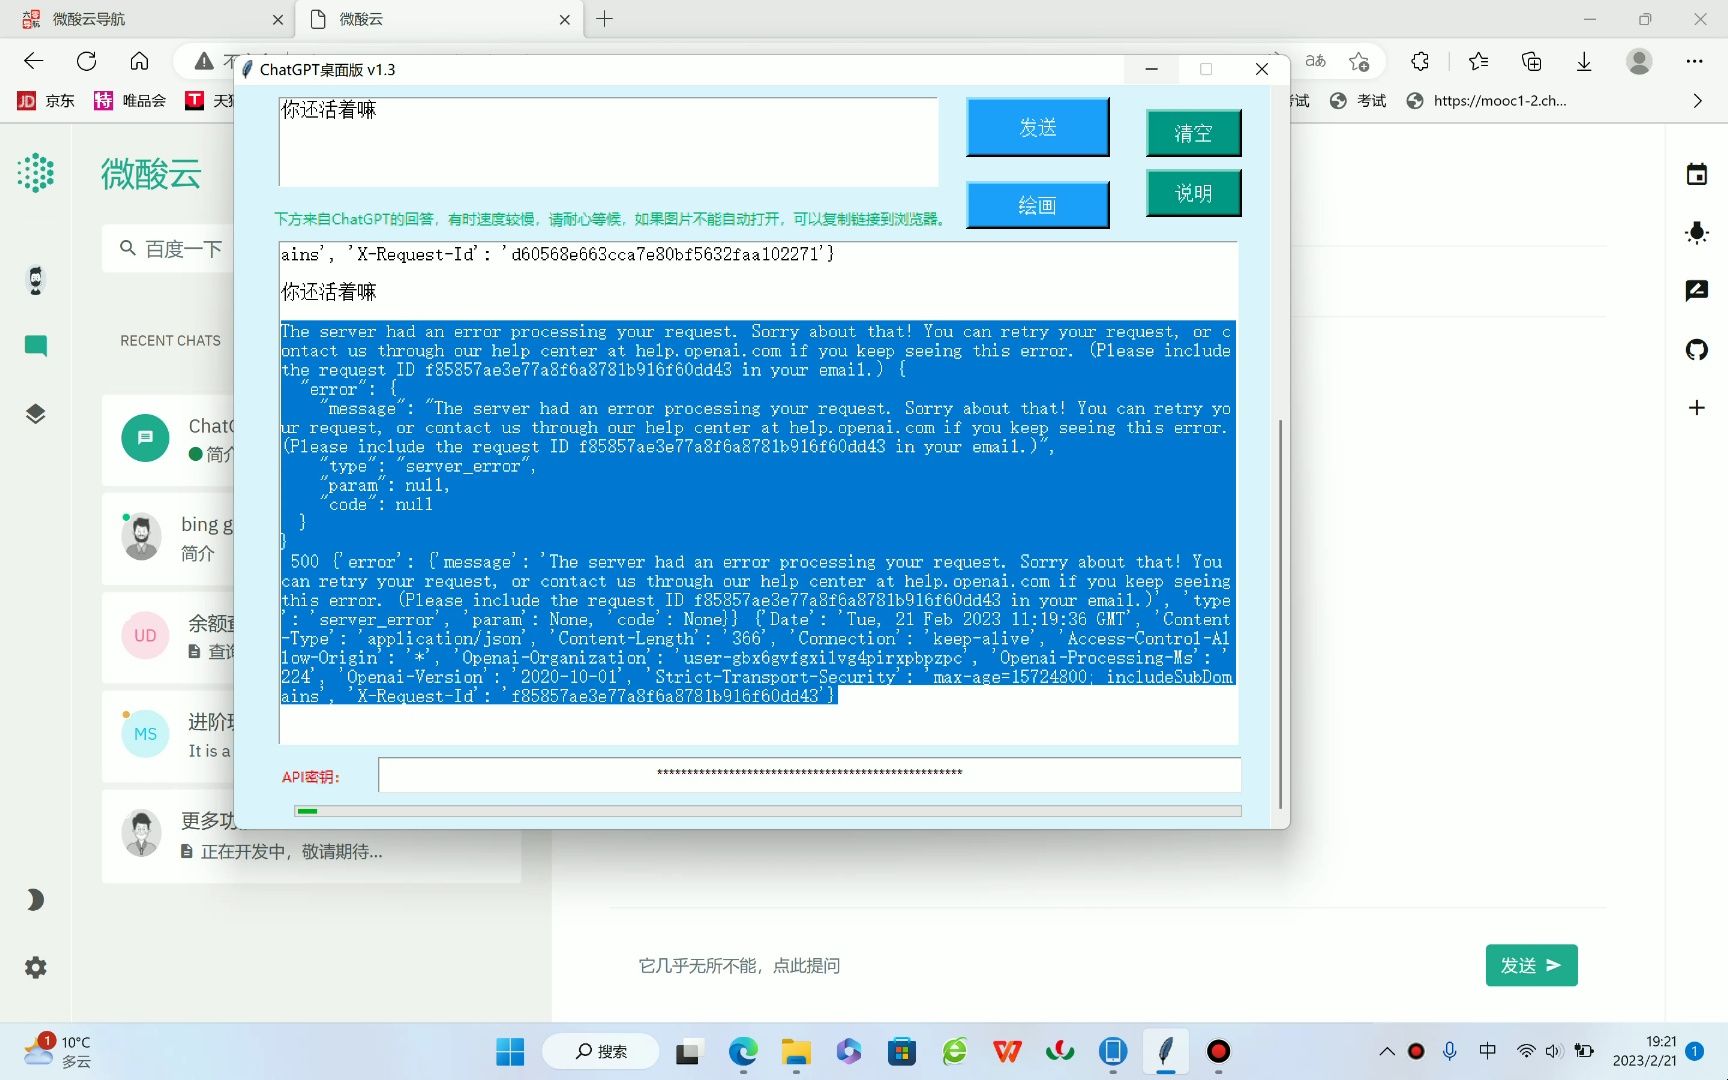The width and height of the screenshot is (1728, 1080).
Task: Click the plus icon in right sidebar
Action: (x=1697, y=408)
